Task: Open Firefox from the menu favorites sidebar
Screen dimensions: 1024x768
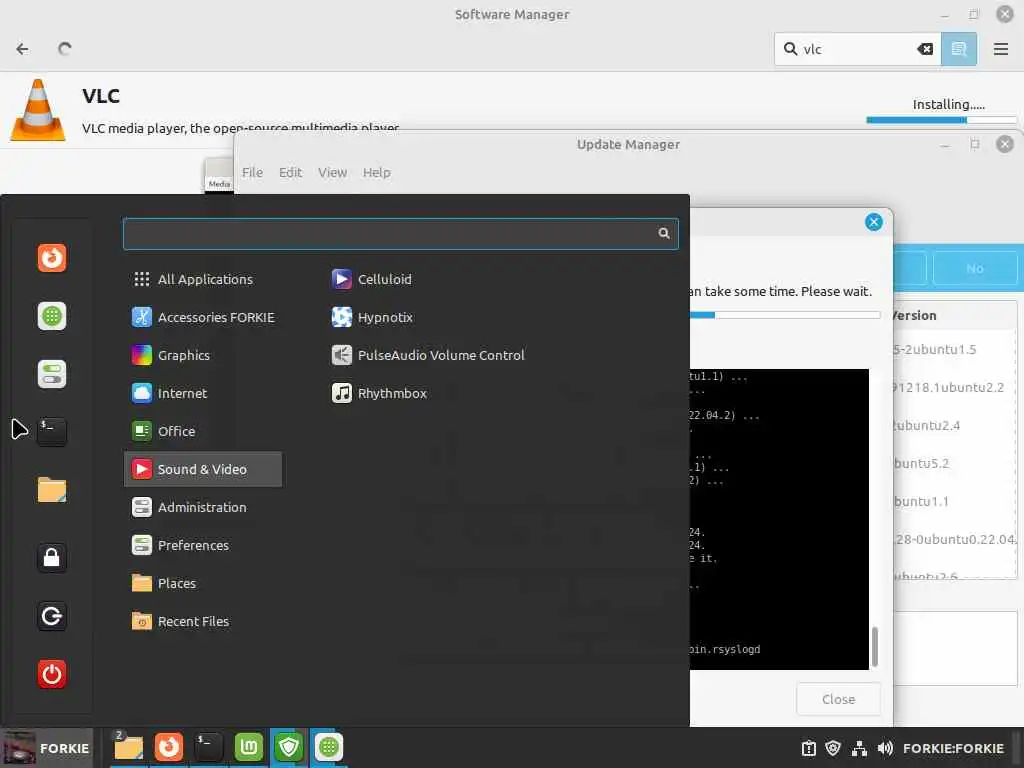Action: (x=52, y=257)
